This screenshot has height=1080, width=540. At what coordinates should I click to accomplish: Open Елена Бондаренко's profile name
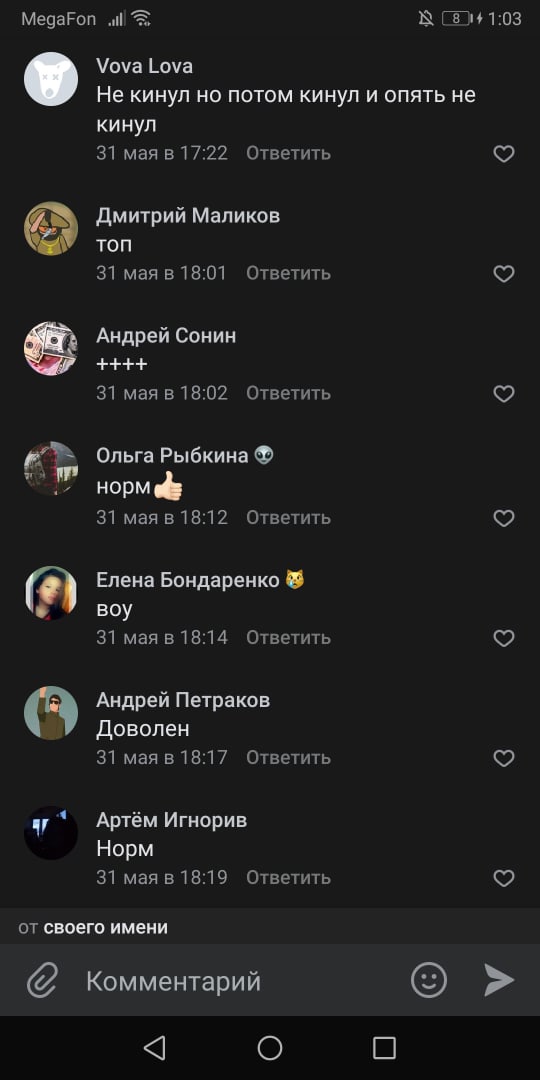[187, 580]
